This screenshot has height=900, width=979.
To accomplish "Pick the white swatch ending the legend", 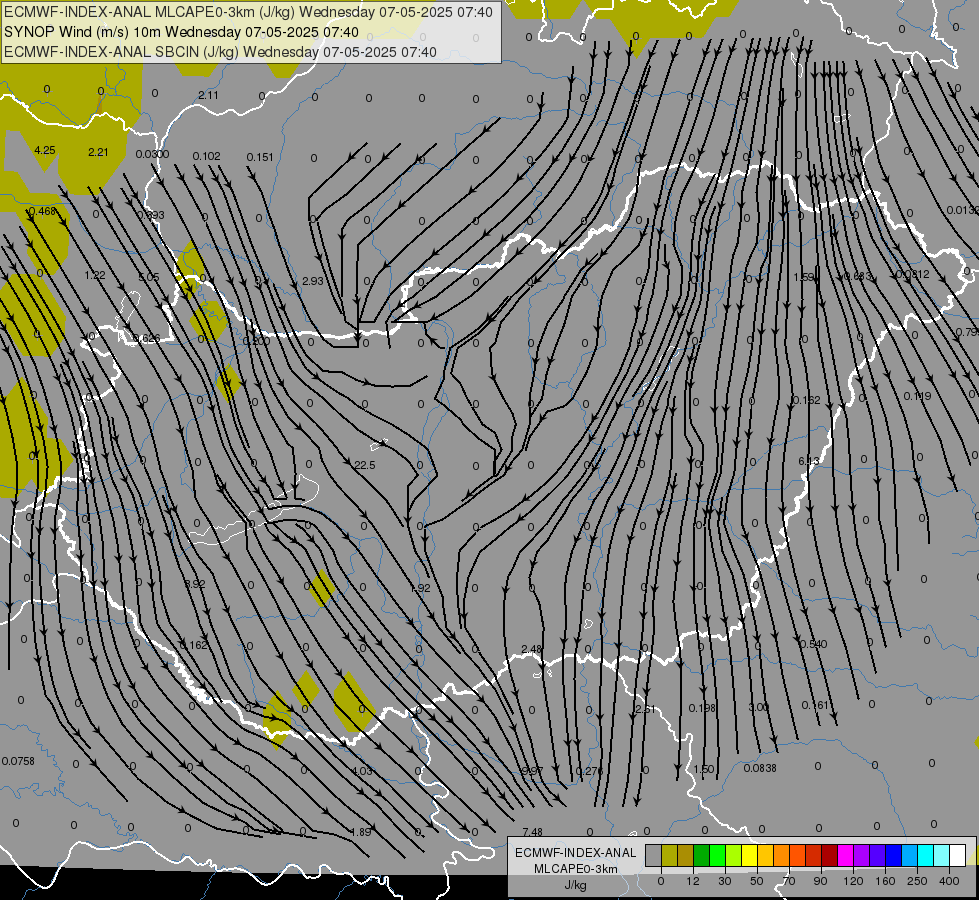I will 957,856.
